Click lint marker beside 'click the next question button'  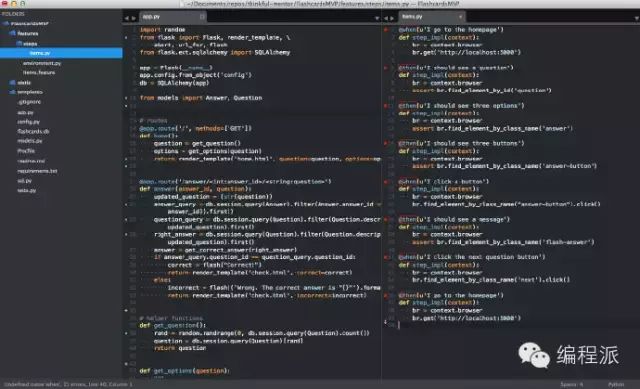point(386,257)
